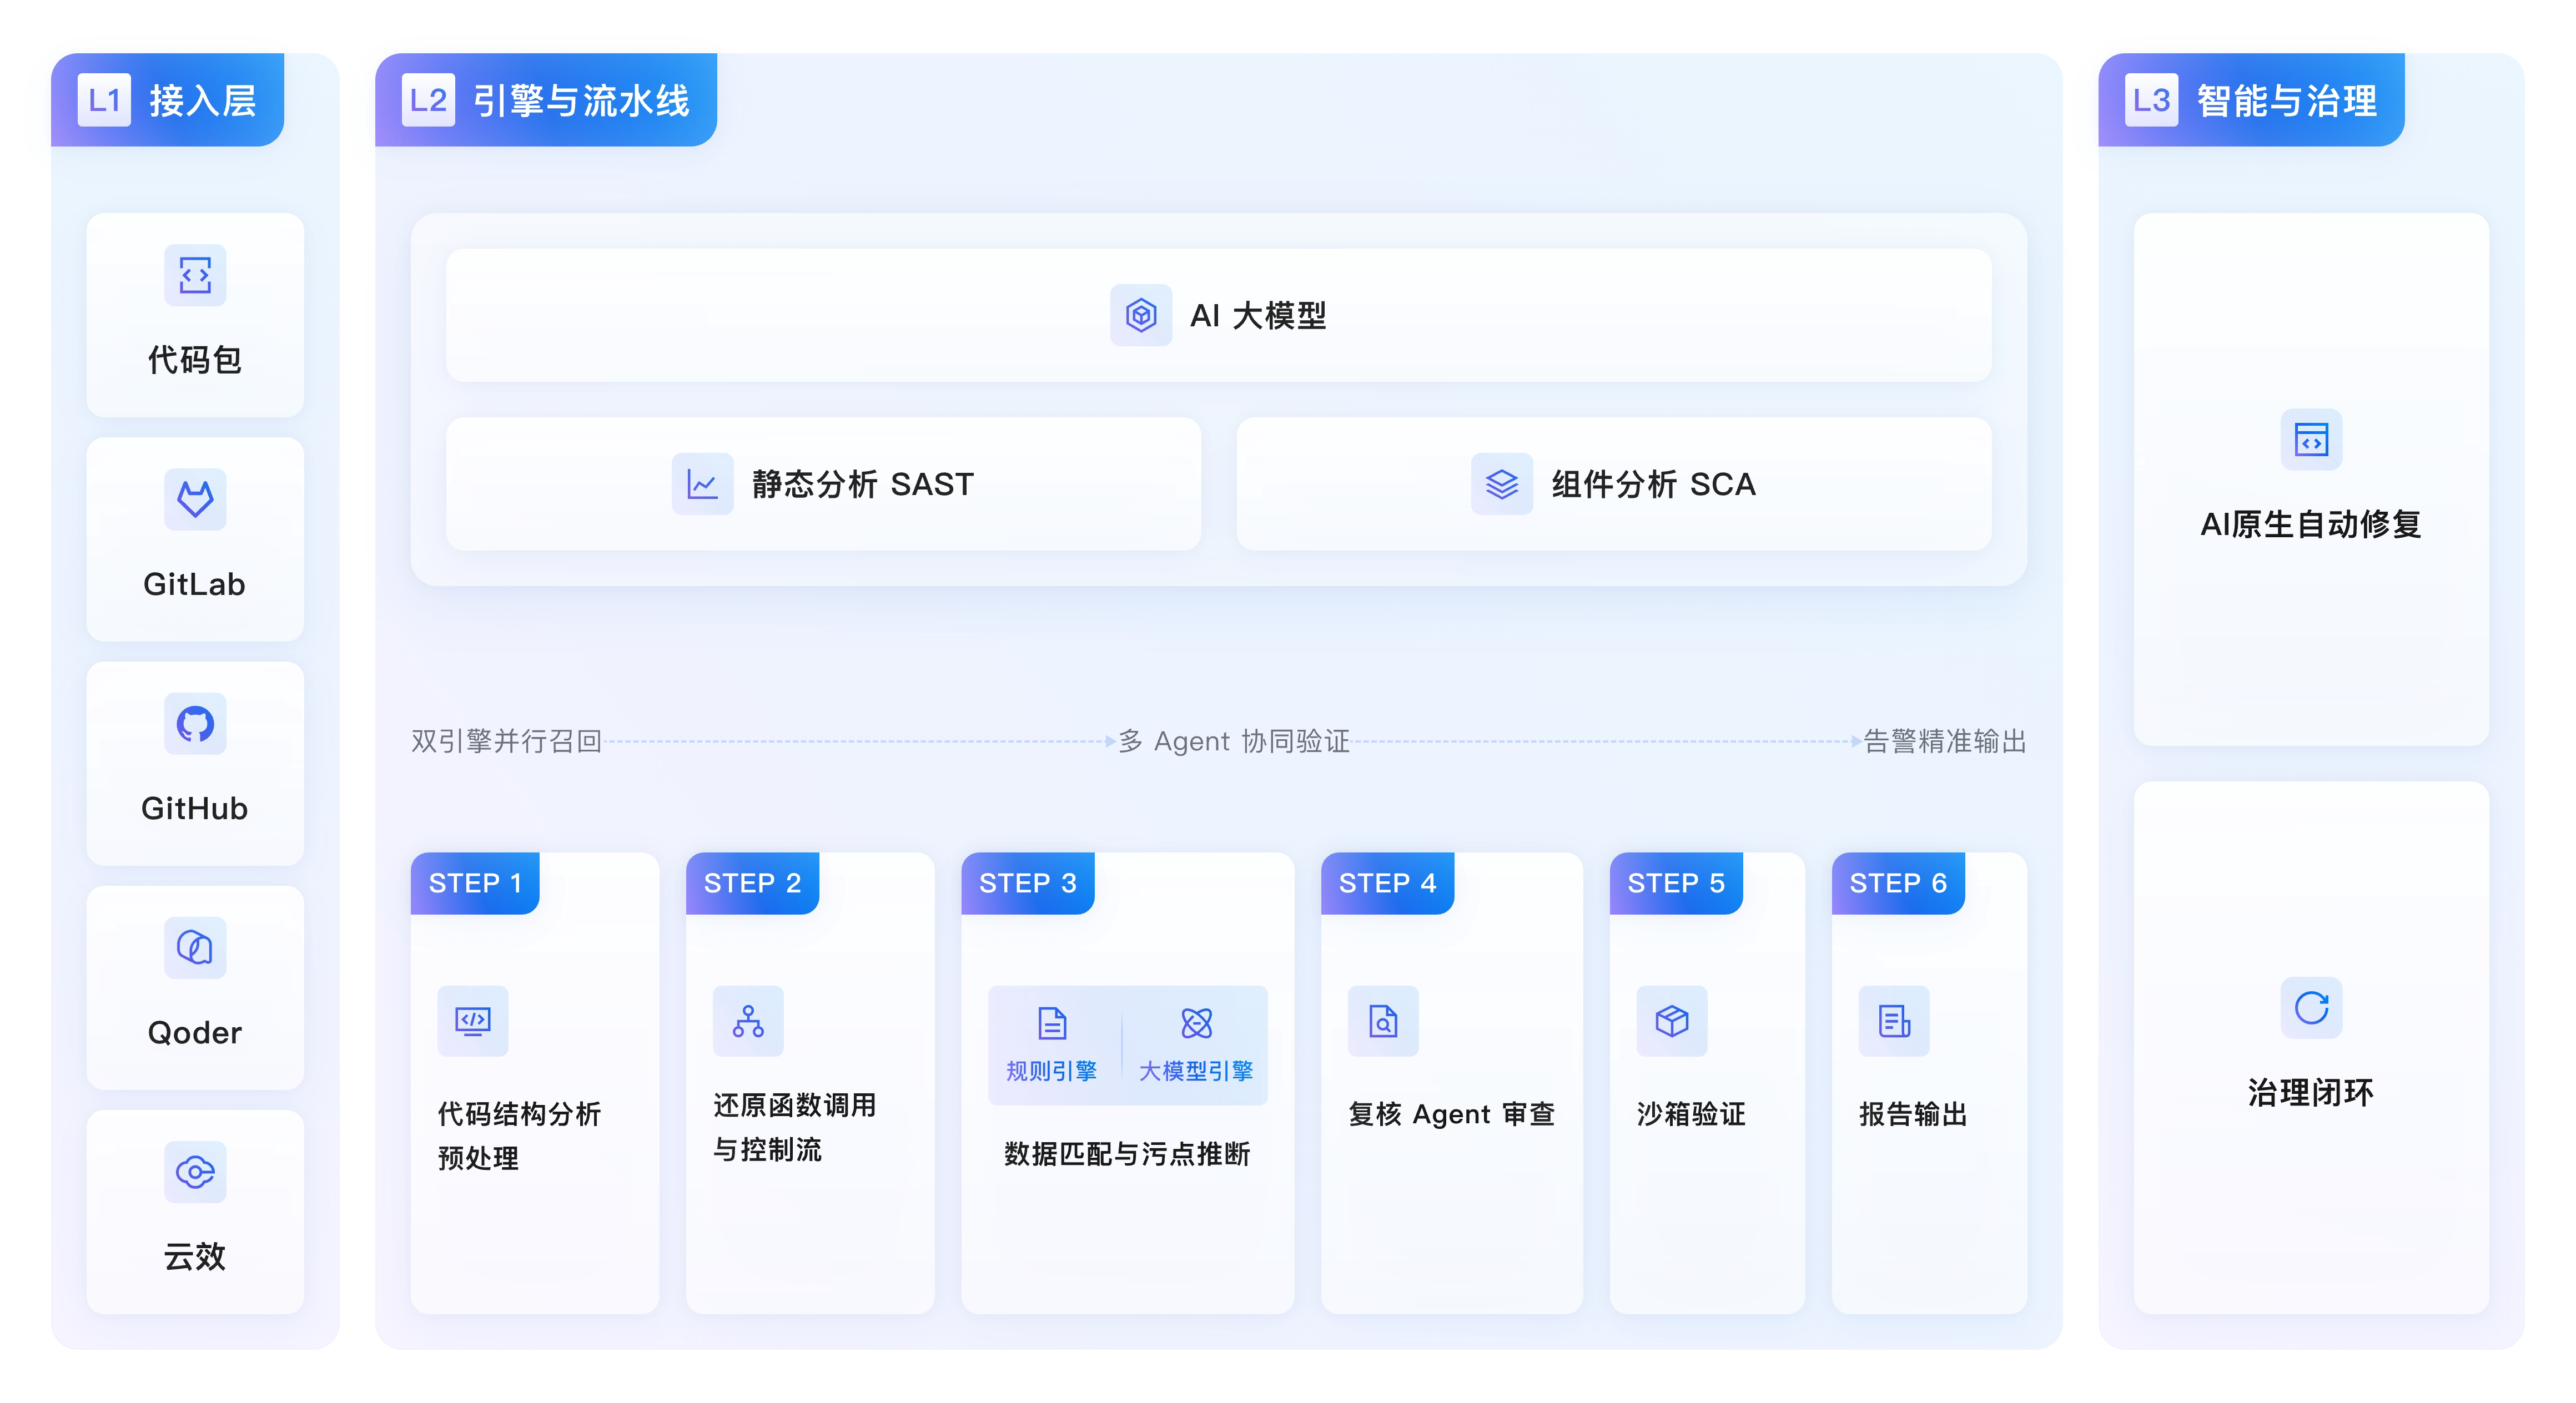Image resolution: width=2576 pixels, height=1403 pixels.
Task: Open the STEP 6 badge
Action: point(1898,883)
